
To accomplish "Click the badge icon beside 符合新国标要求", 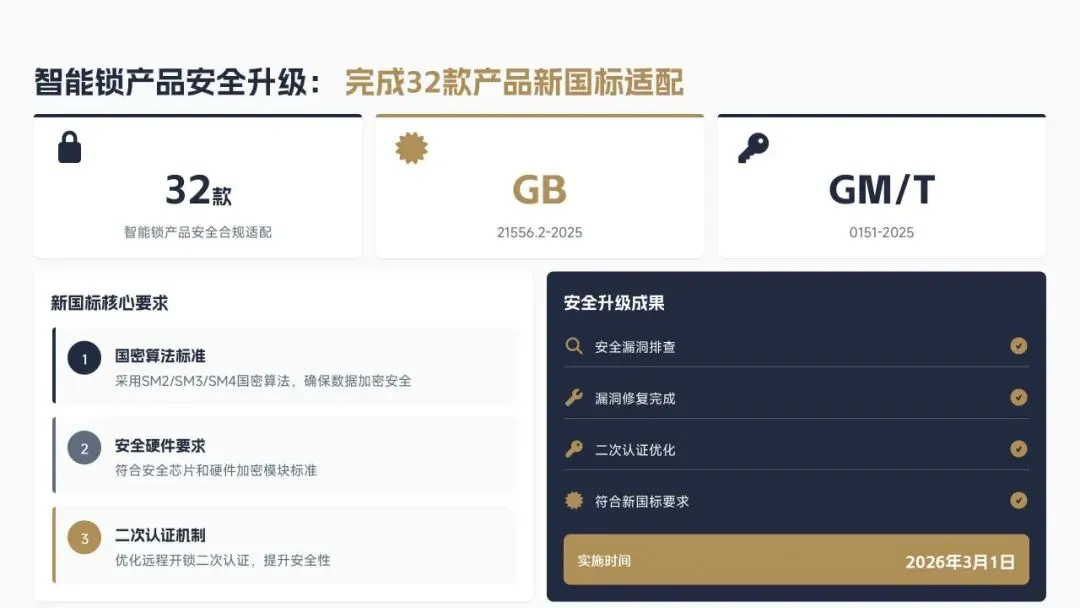I will 574,501.
